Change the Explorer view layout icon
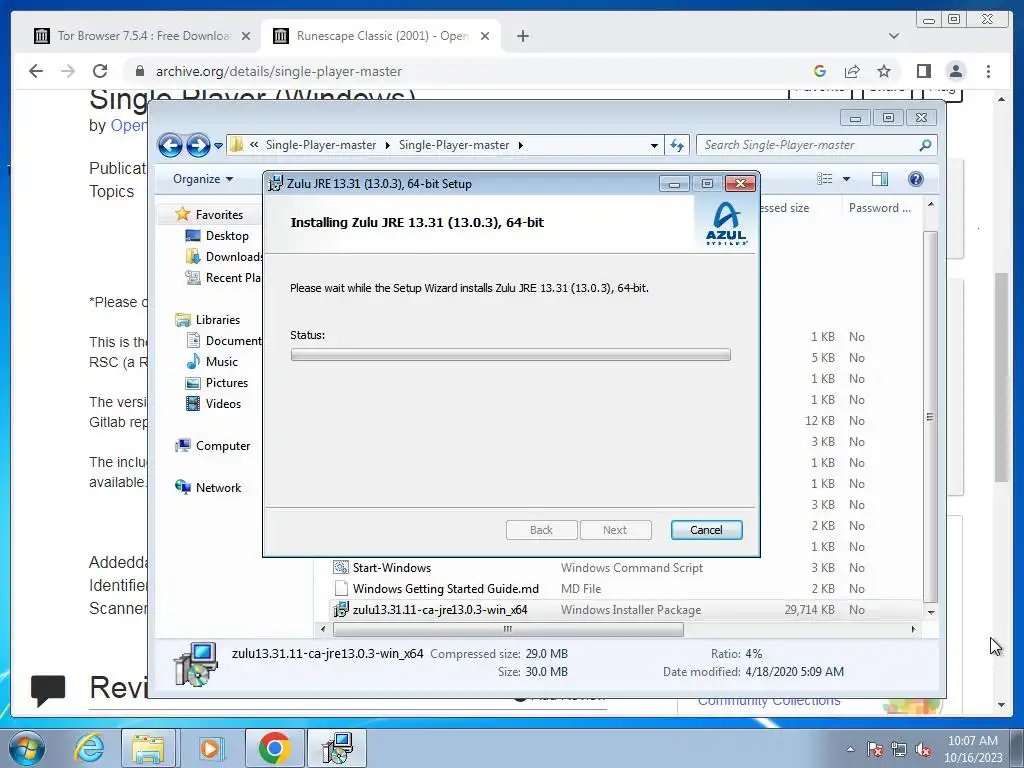Screen dimensions: 1024x768 point(825,179)
